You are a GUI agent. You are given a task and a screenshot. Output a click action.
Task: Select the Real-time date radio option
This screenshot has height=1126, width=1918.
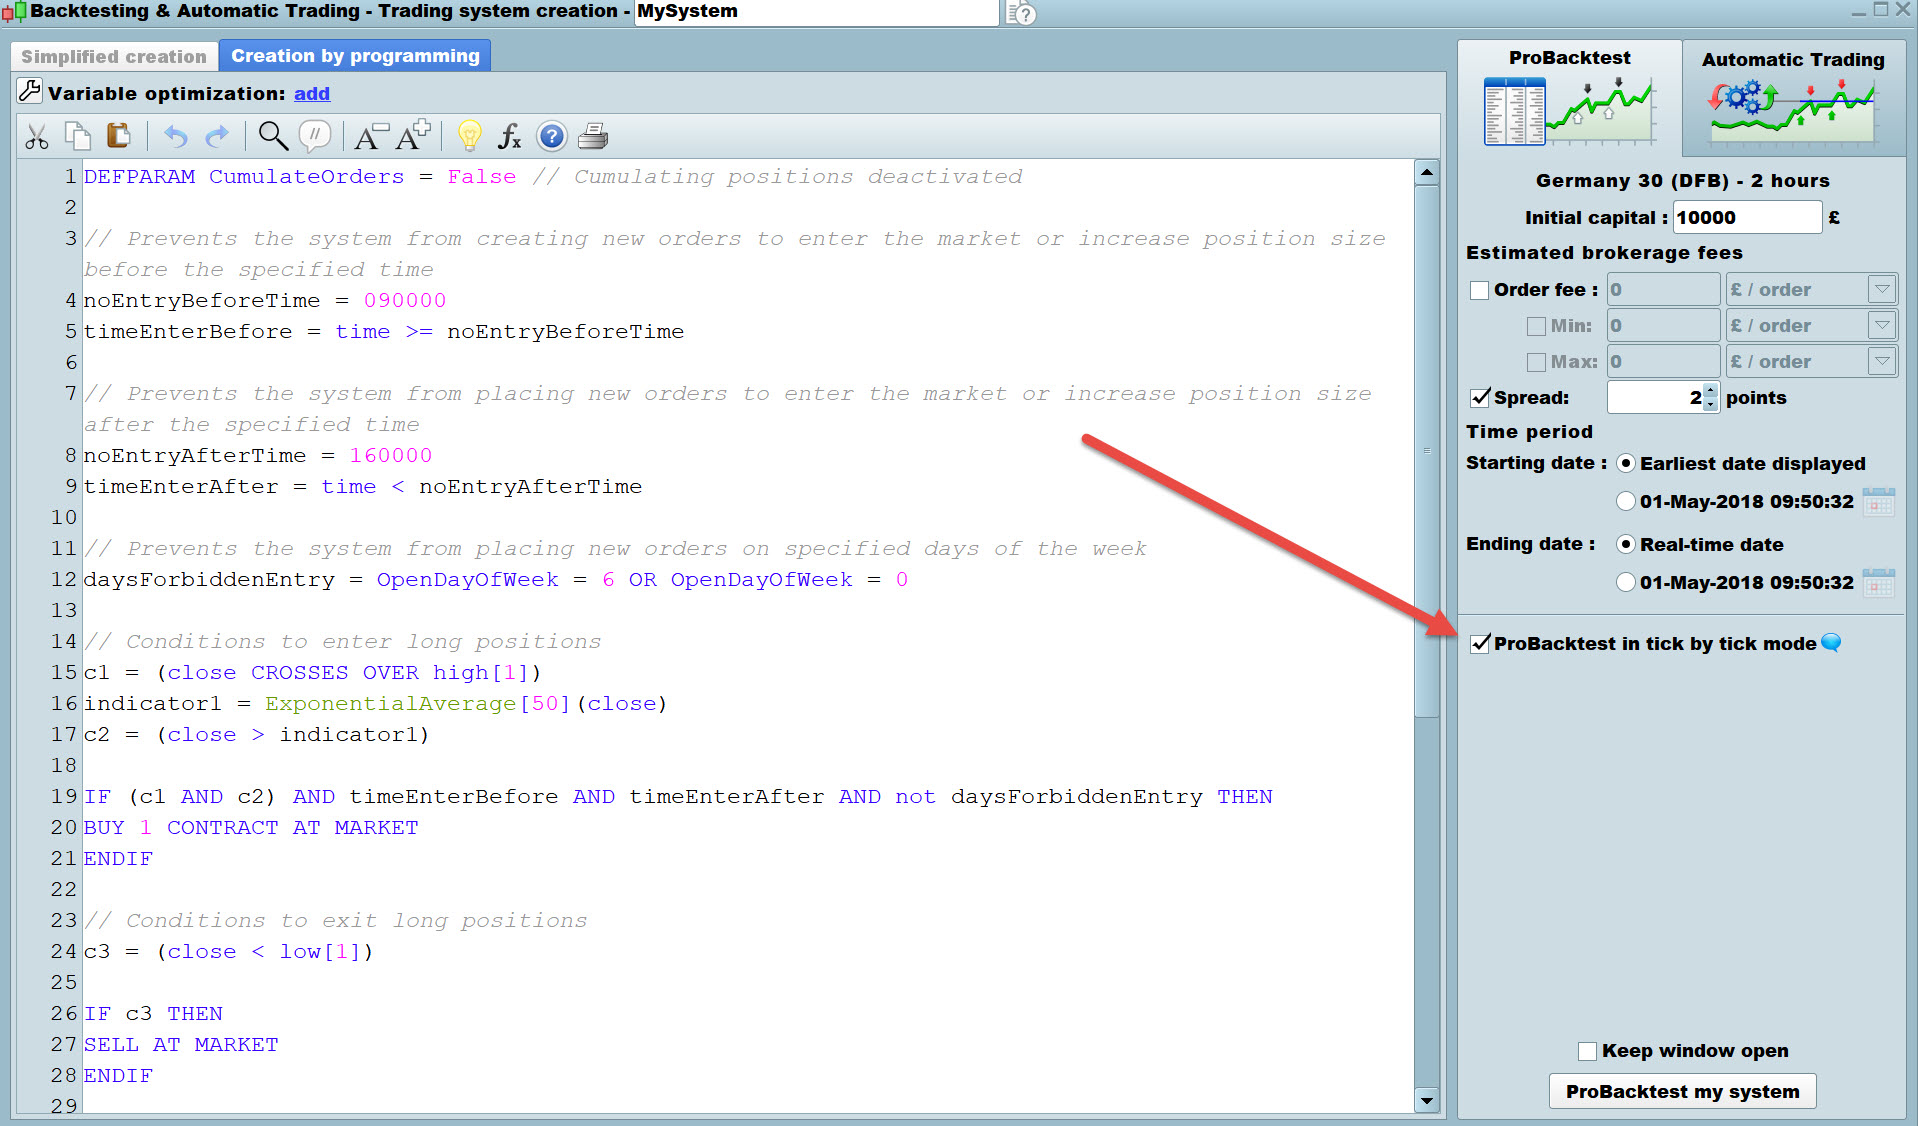[1626, 544]
